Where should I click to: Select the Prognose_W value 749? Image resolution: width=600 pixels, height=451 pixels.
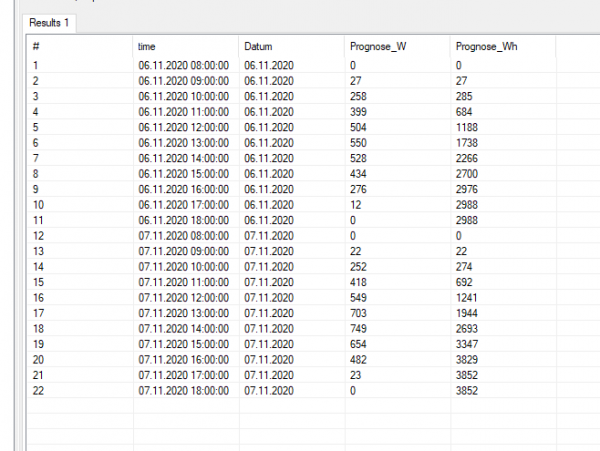click(360, 327)
